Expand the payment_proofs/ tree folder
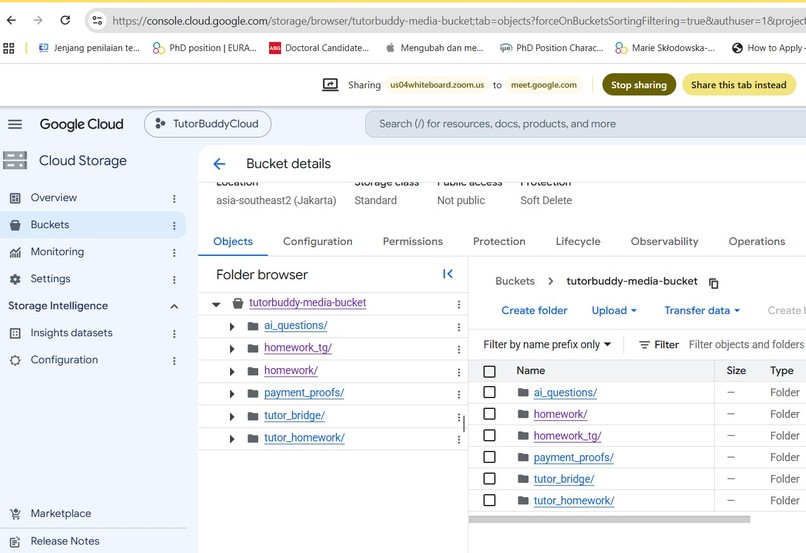 232,394
